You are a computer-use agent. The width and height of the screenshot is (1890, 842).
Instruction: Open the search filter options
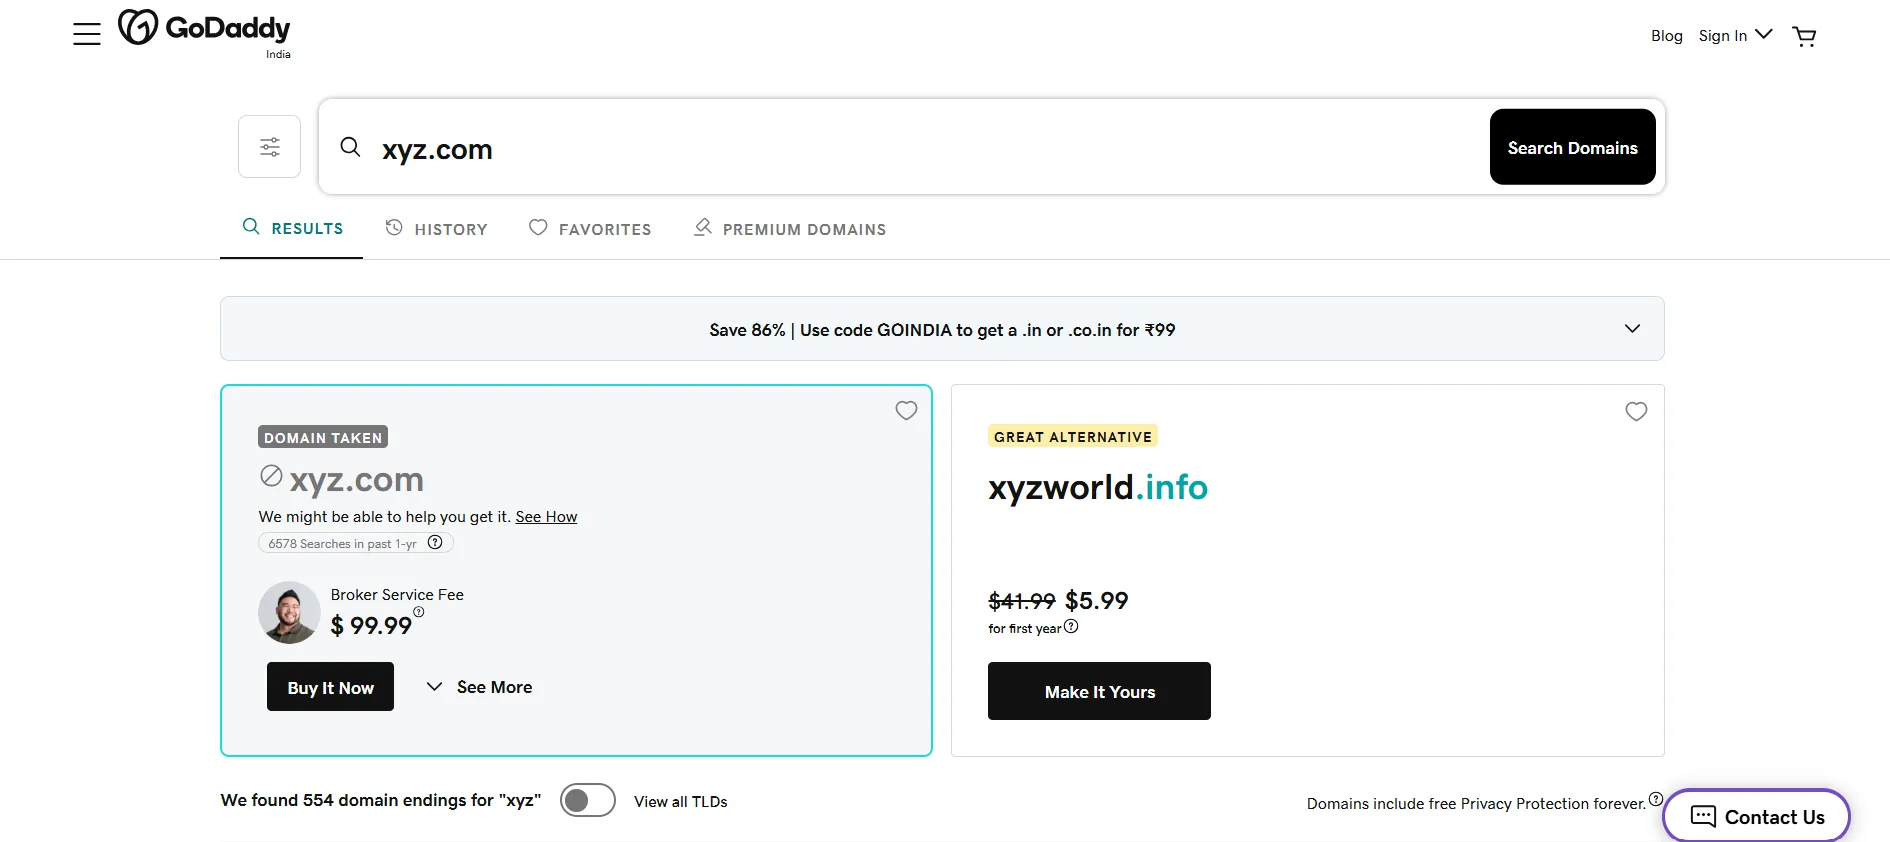pos(269,147)
